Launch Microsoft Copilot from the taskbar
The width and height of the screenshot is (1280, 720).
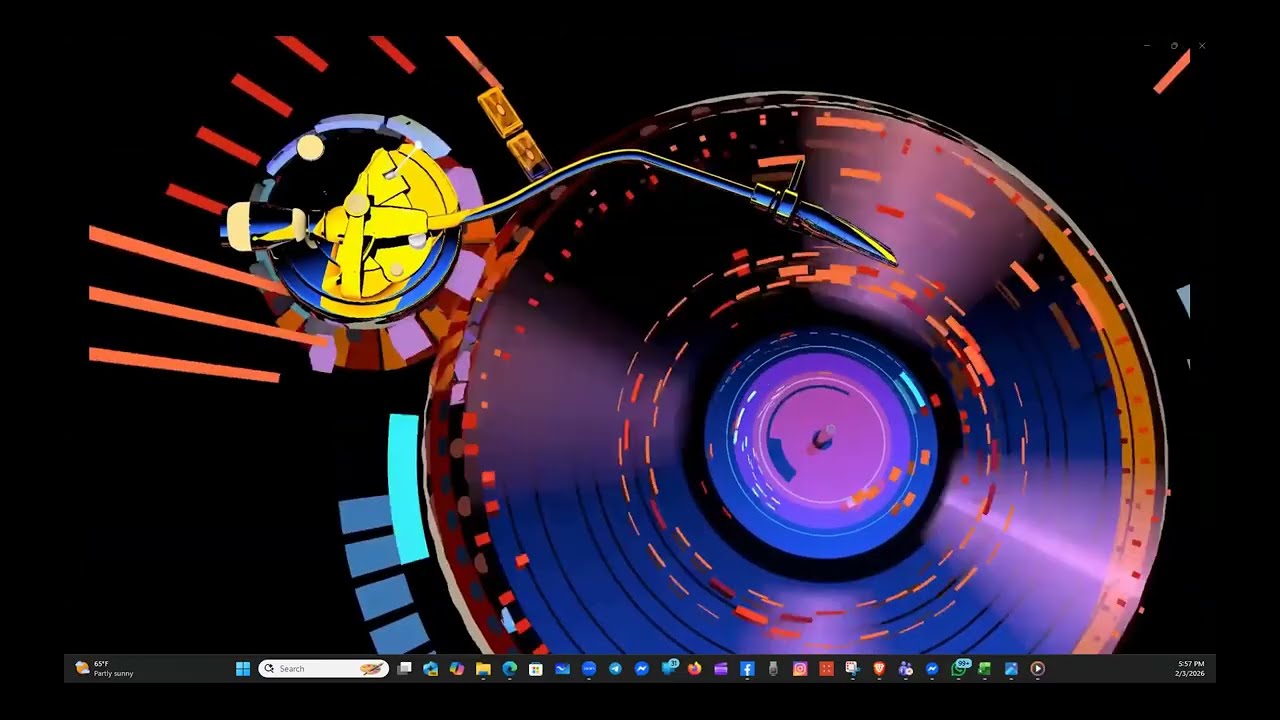pyautogui.click(x=457, y=669)
